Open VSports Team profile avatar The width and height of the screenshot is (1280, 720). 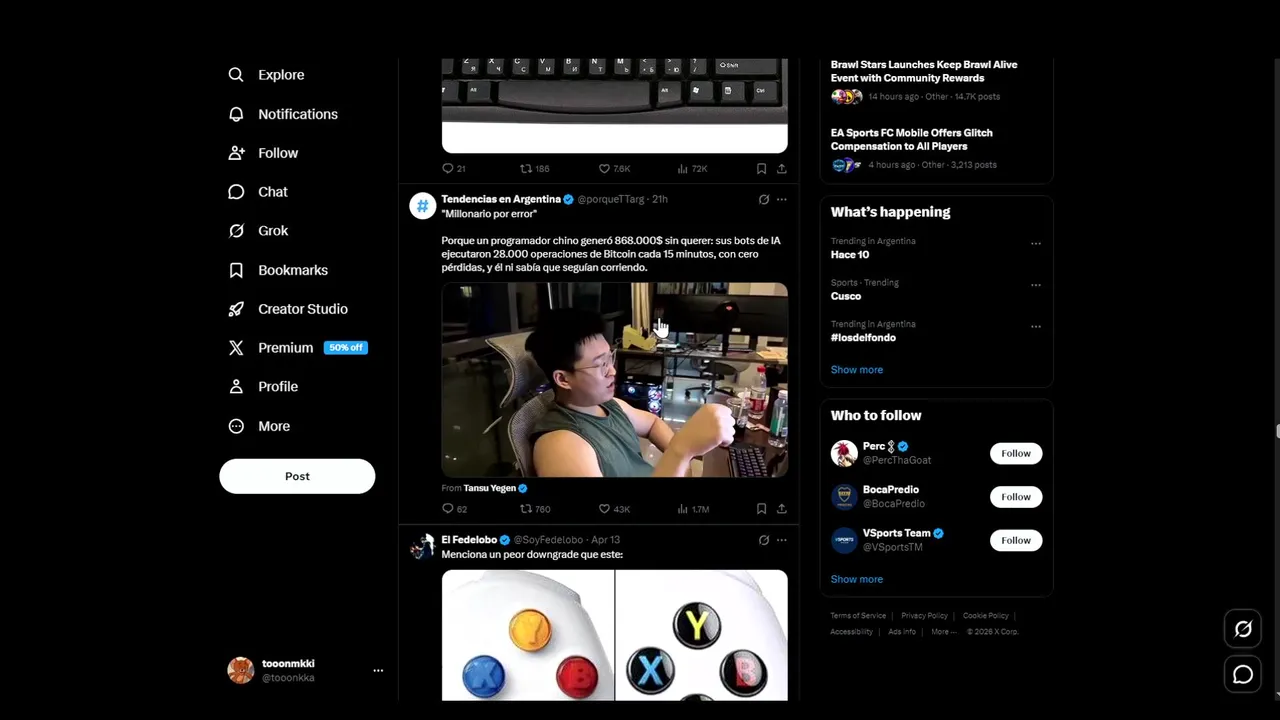(844, 540)
